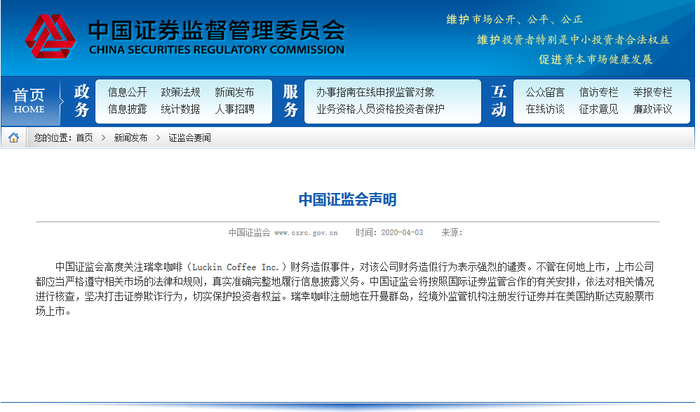
Task: Click the 服务 section label
Action: click(290, 101)
